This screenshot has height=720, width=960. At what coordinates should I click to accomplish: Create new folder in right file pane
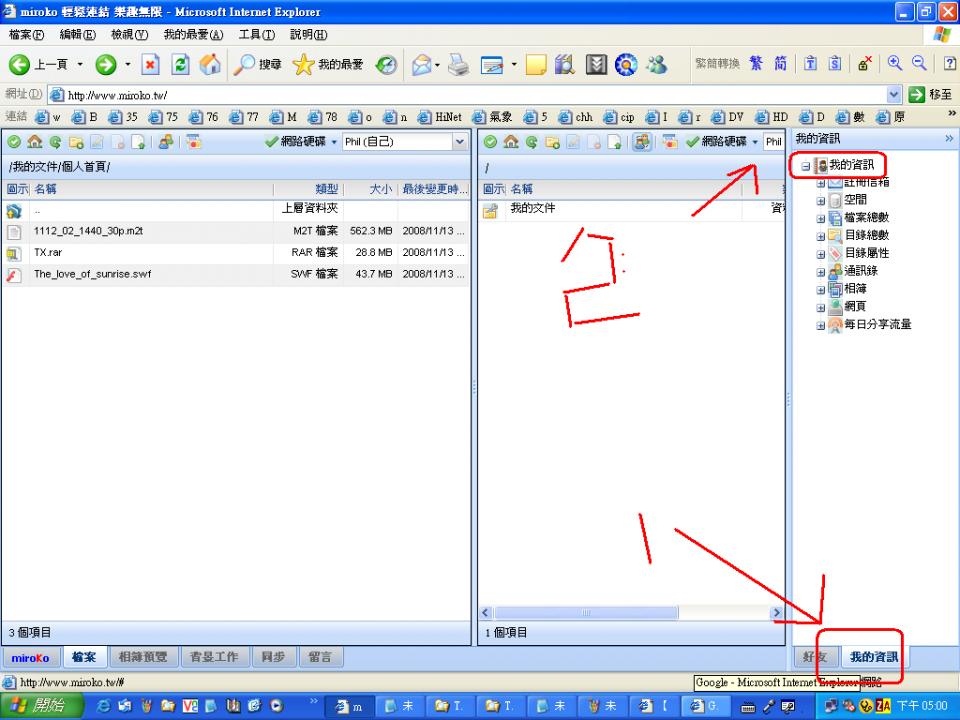pyautogui.click(x=552, y=142)
